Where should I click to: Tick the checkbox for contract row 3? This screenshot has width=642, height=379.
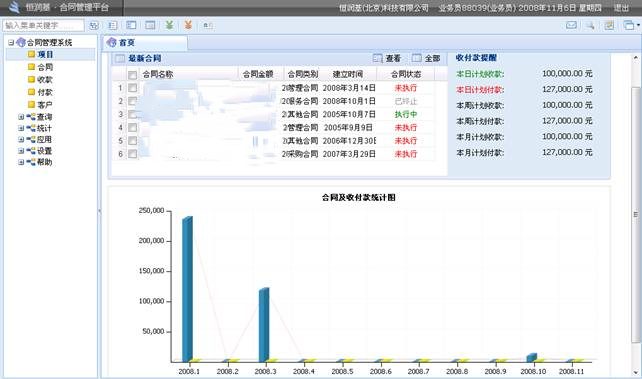tap(132, 114)
